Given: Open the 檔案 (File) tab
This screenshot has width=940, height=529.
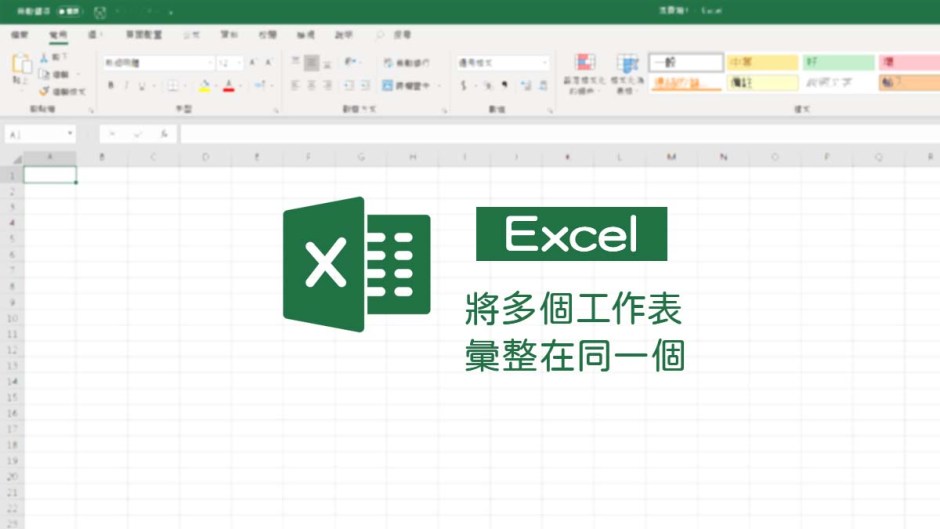Looking at the screenshot, I should click(19, 34).
